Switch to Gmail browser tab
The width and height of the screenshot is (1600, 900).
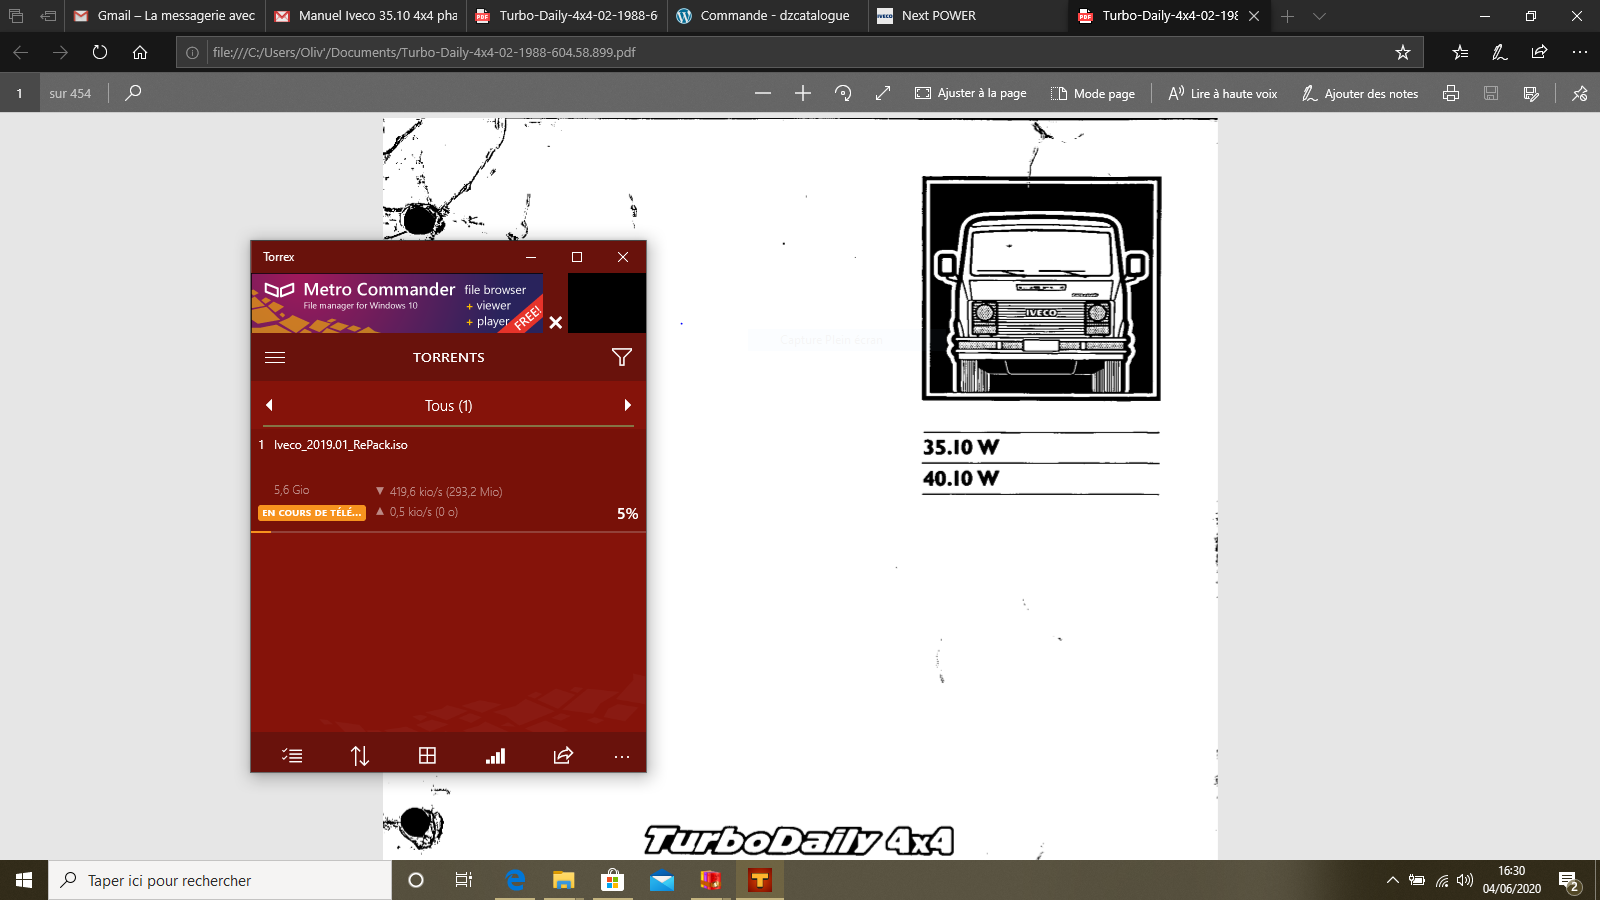tap(165, 16)
